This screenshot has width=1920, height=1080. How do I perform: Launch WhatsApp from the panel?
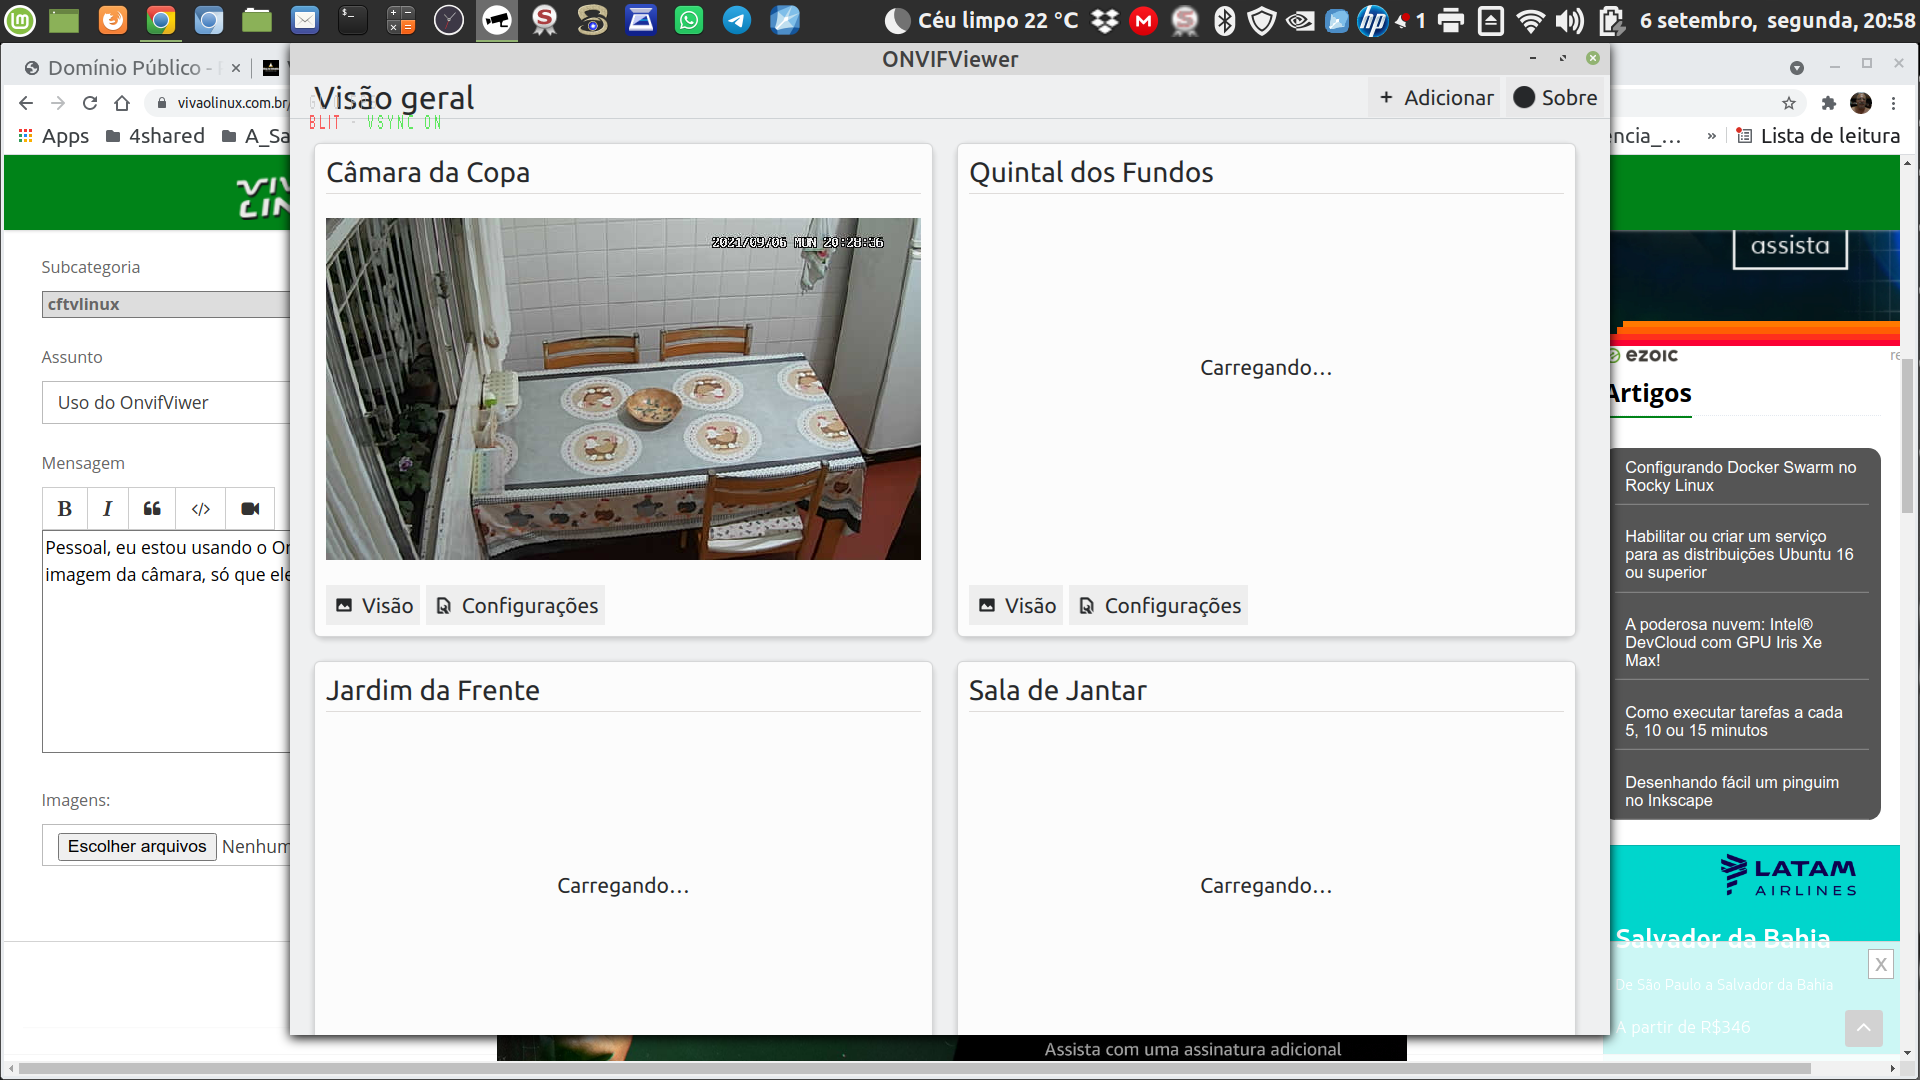pyautogui.click(x=689, y=20)
